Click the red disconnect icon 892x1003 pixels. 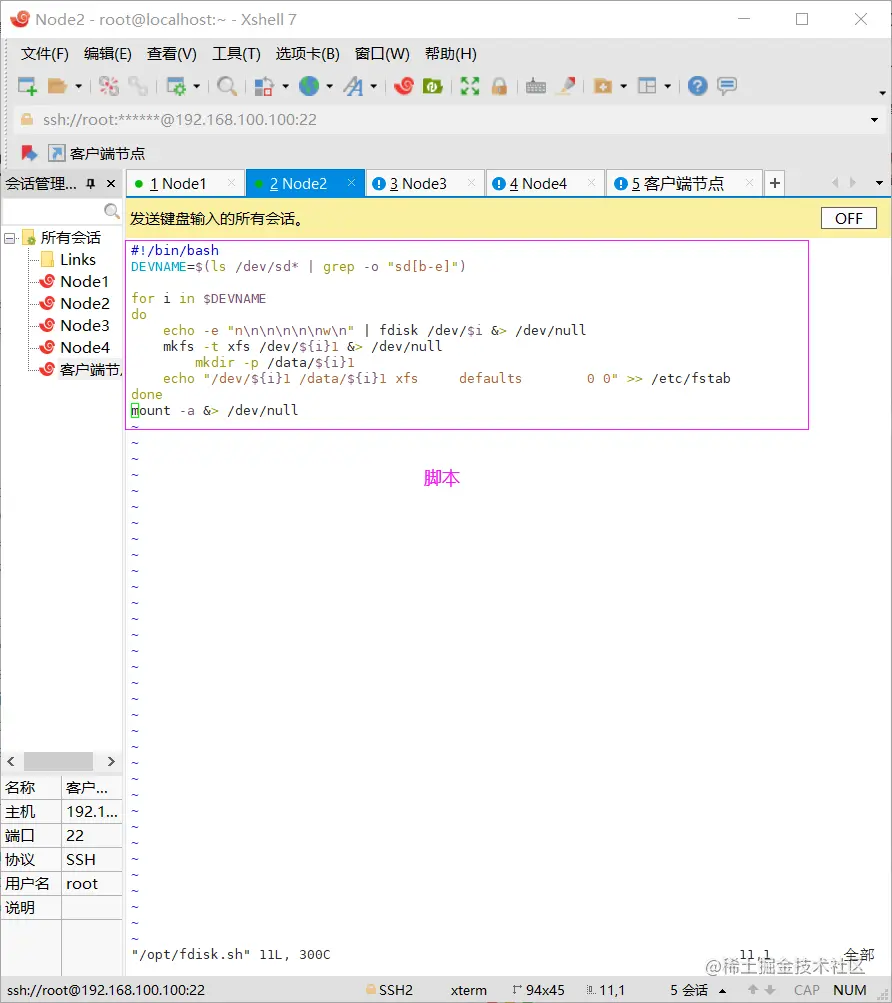click(x=108, y=86)
